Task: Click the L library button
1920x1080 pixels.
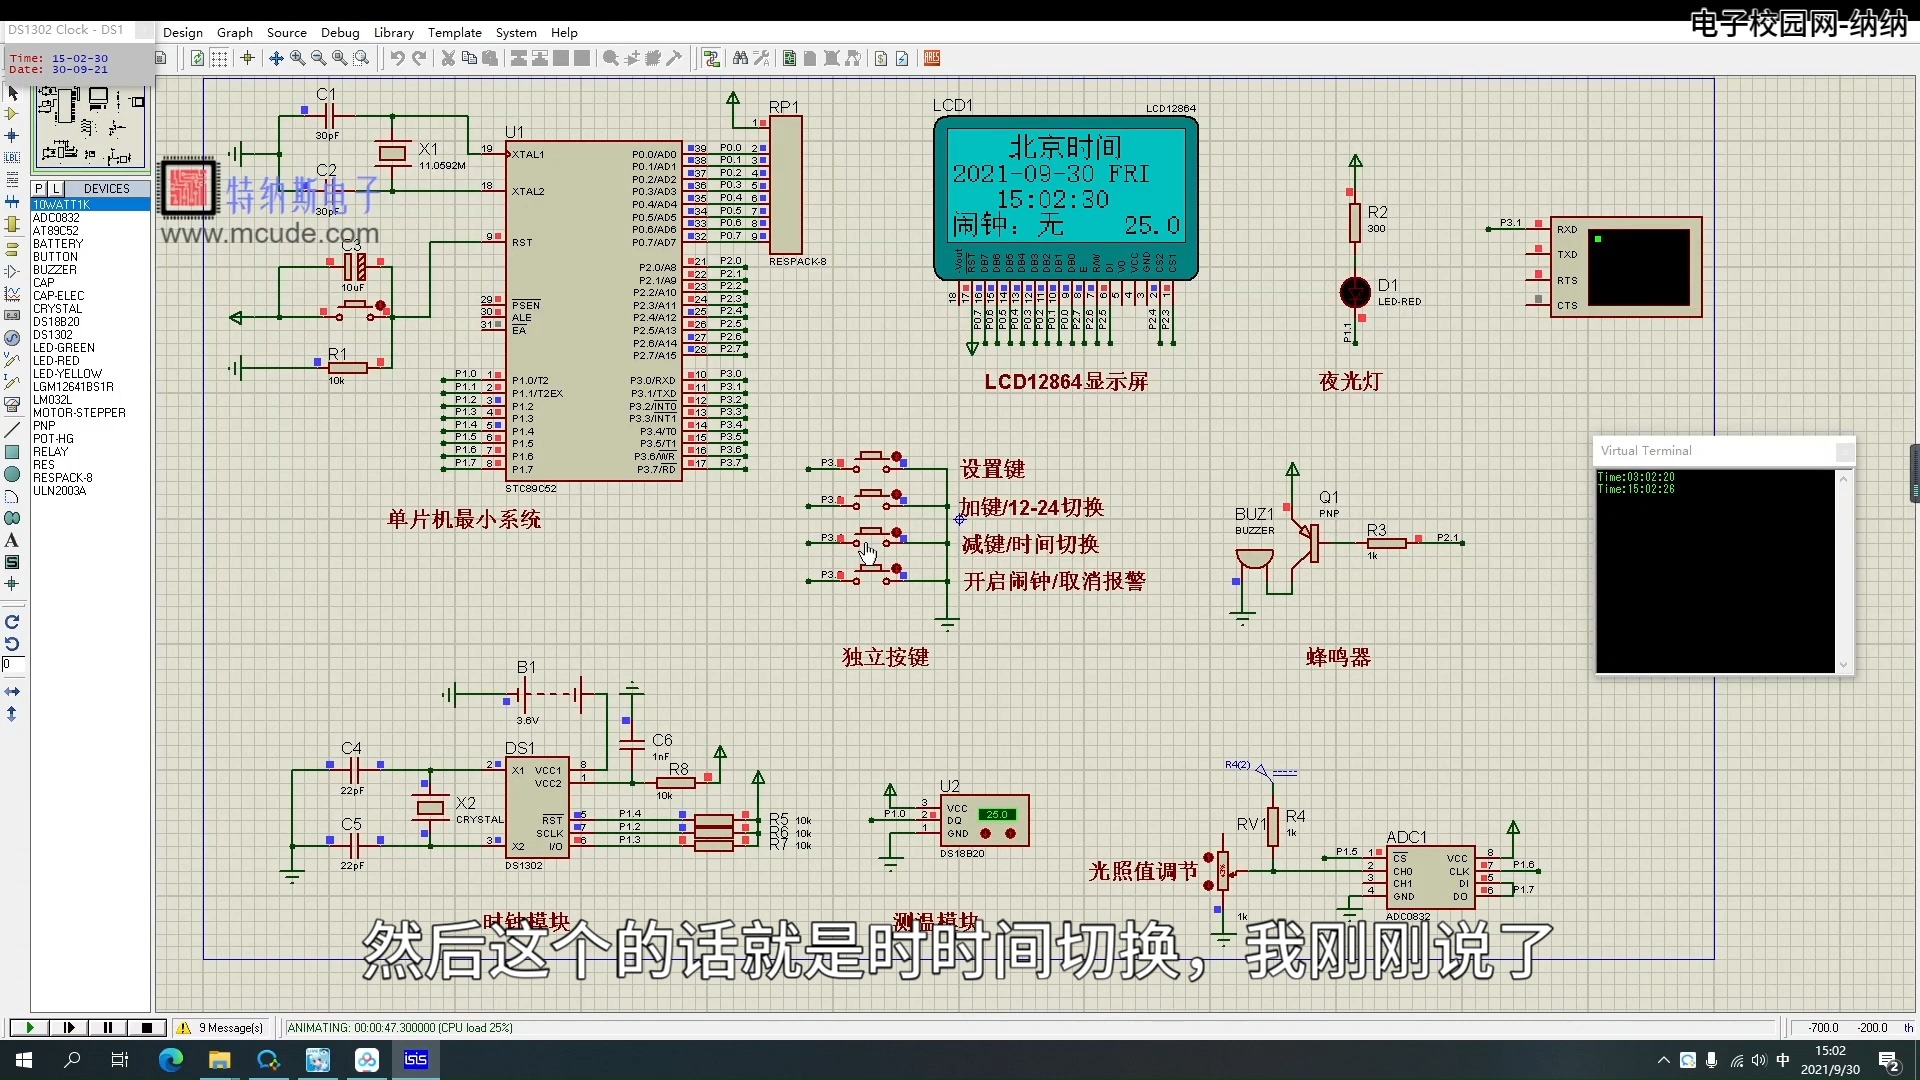Action: 56,188
